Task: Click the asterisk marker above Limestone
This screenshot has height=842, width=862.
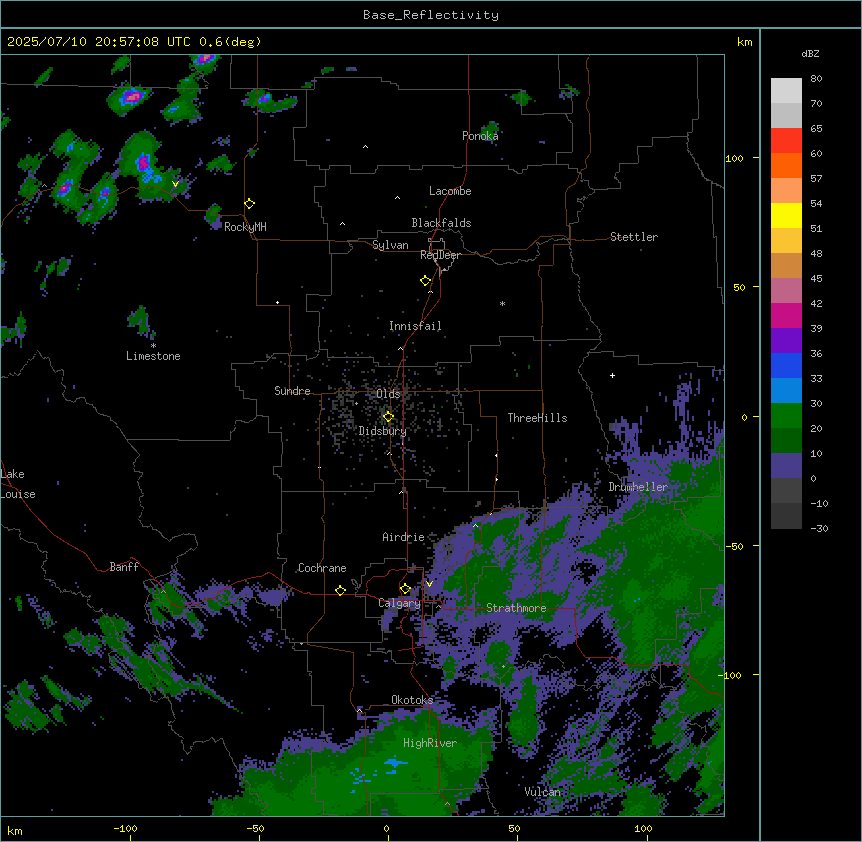Action: pyautogui.click(x=153, y=346)
